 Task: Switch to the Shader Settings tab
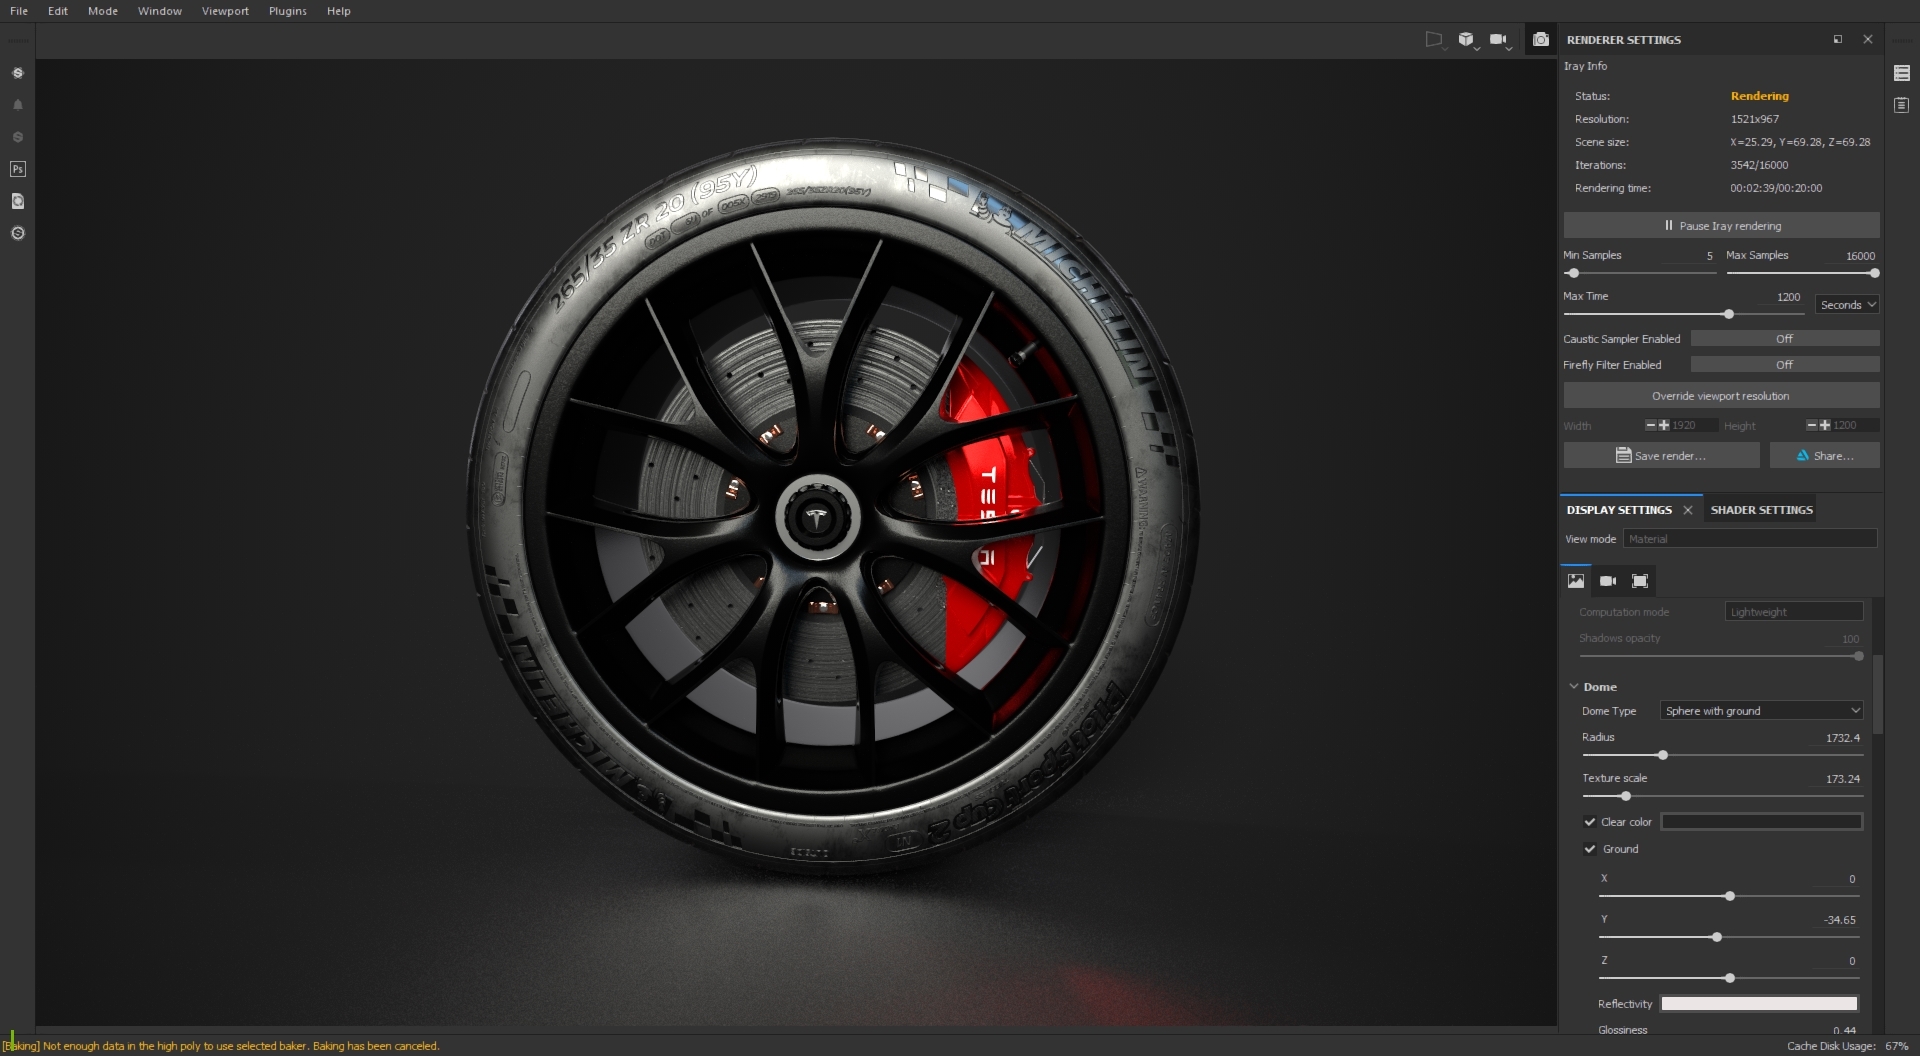(x=1762, y=510)
